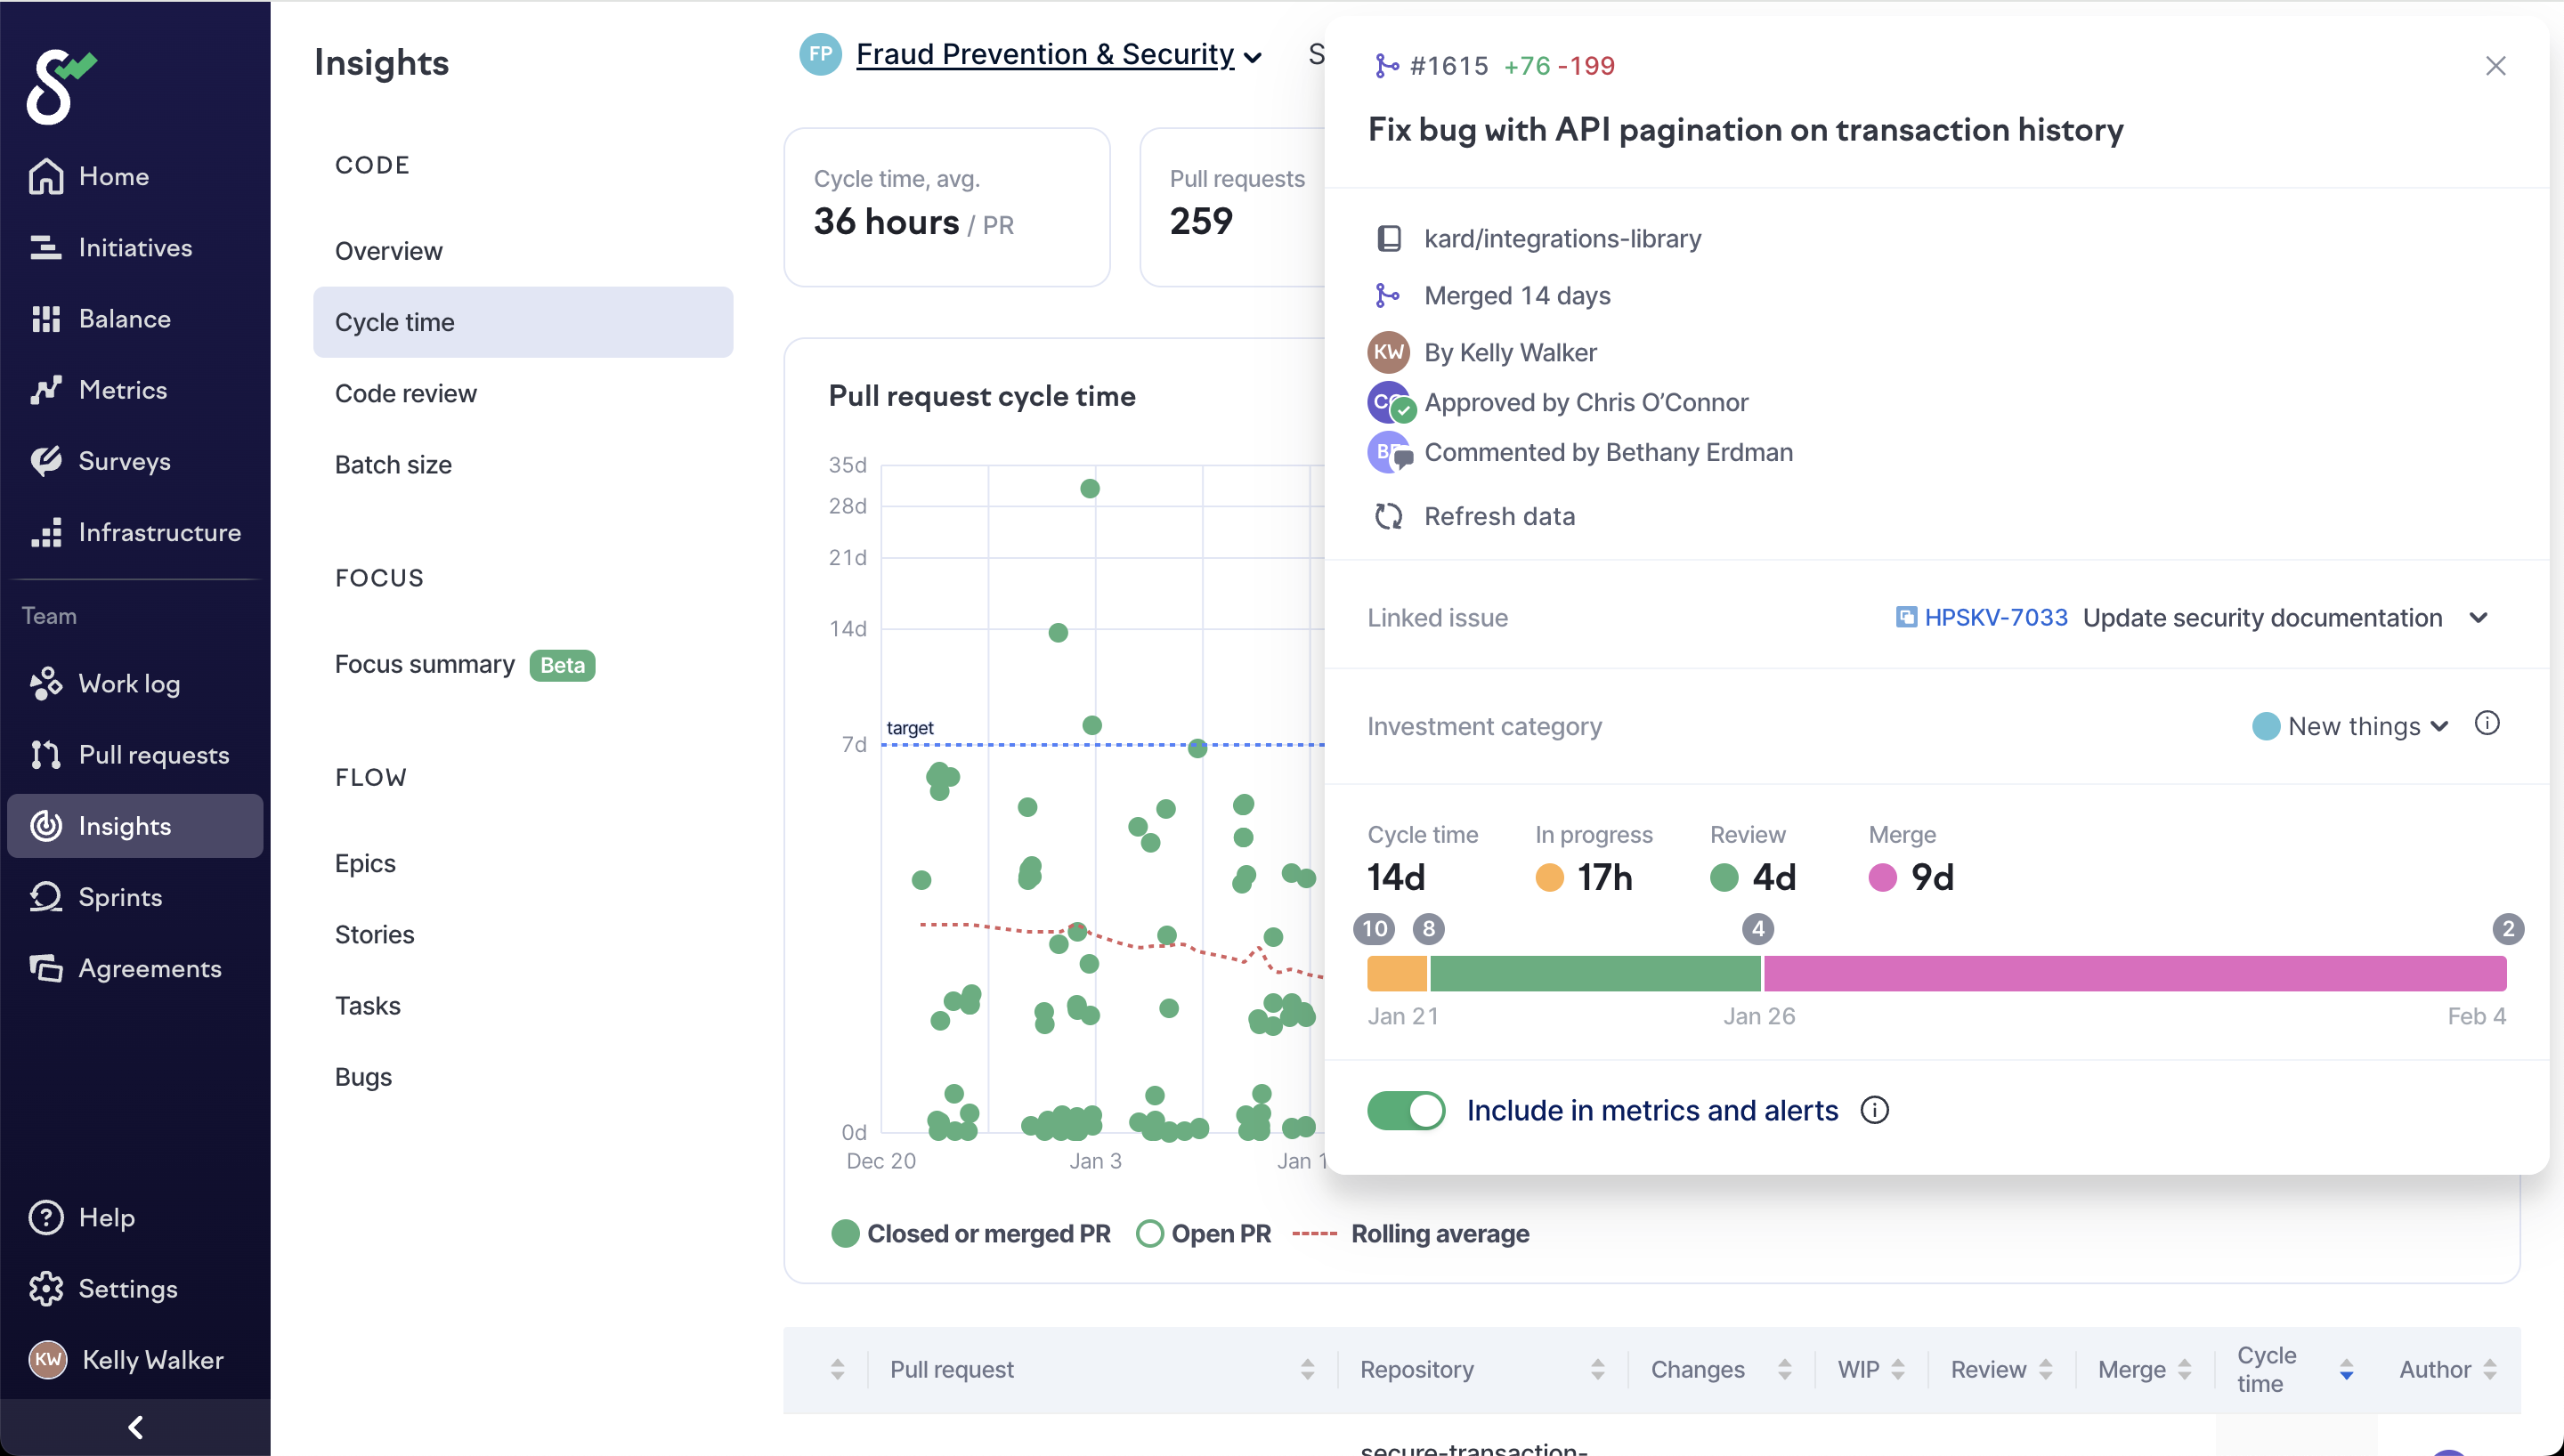Click the Help question mark icon

tap(46, 1217)
